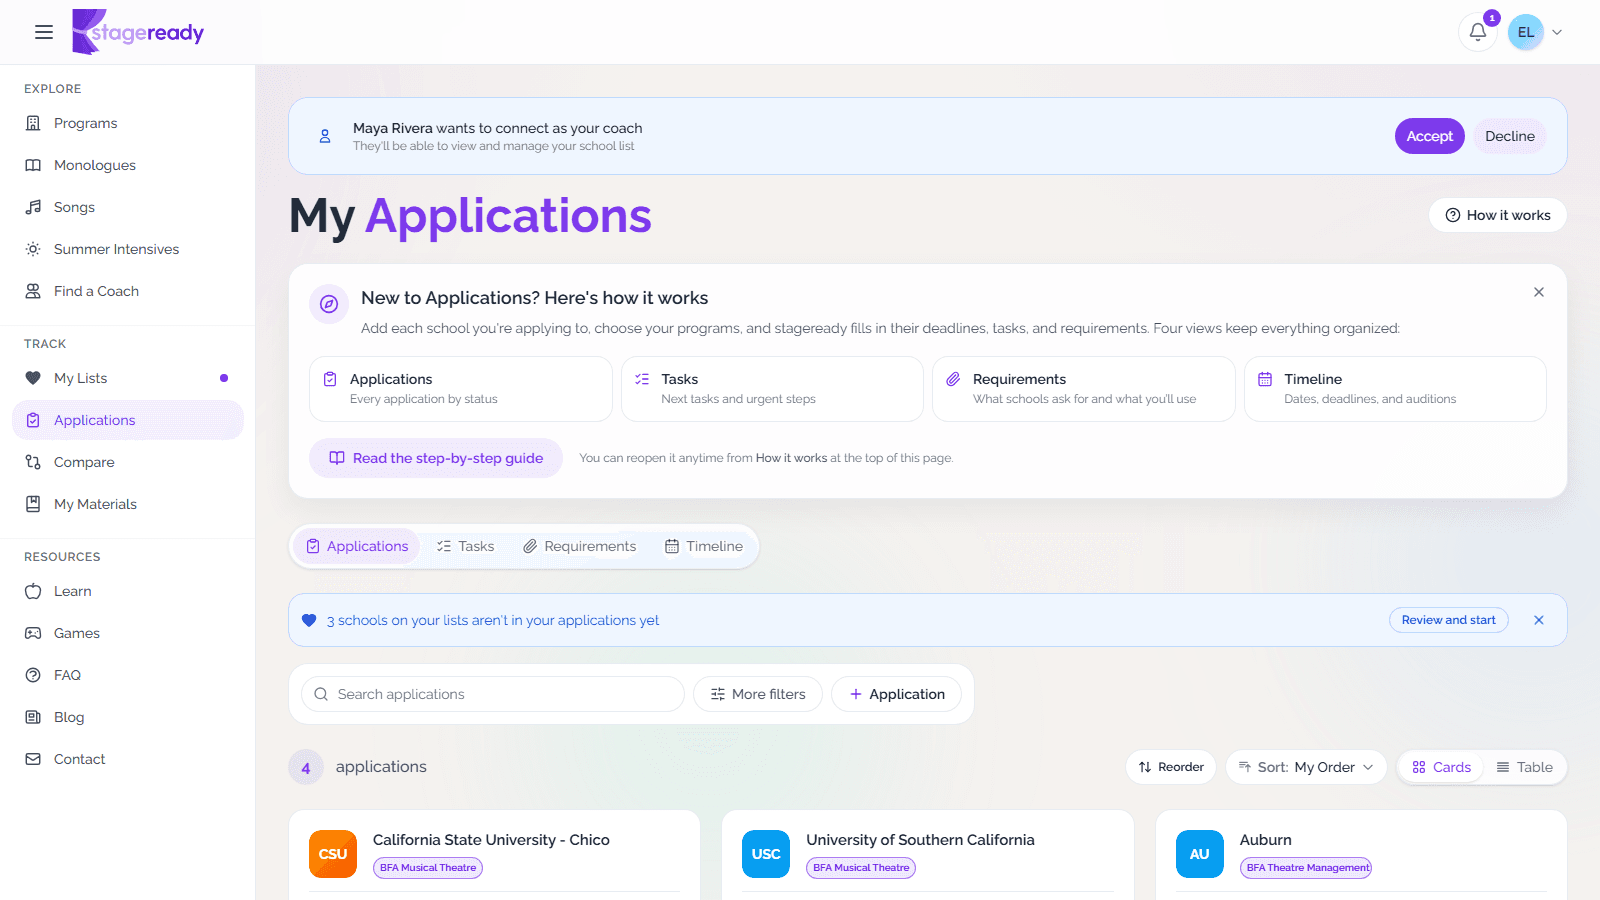Read the step-by-step guide

[436, 458]
